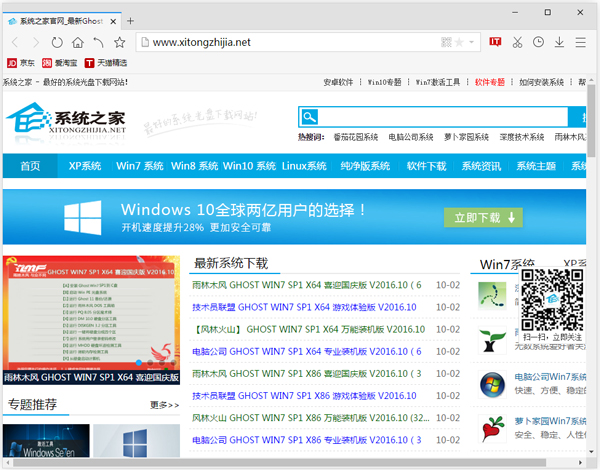600x470 pixels.
Task: Select the blue slideshow indicator dot
Action: (x=139, y=362)
